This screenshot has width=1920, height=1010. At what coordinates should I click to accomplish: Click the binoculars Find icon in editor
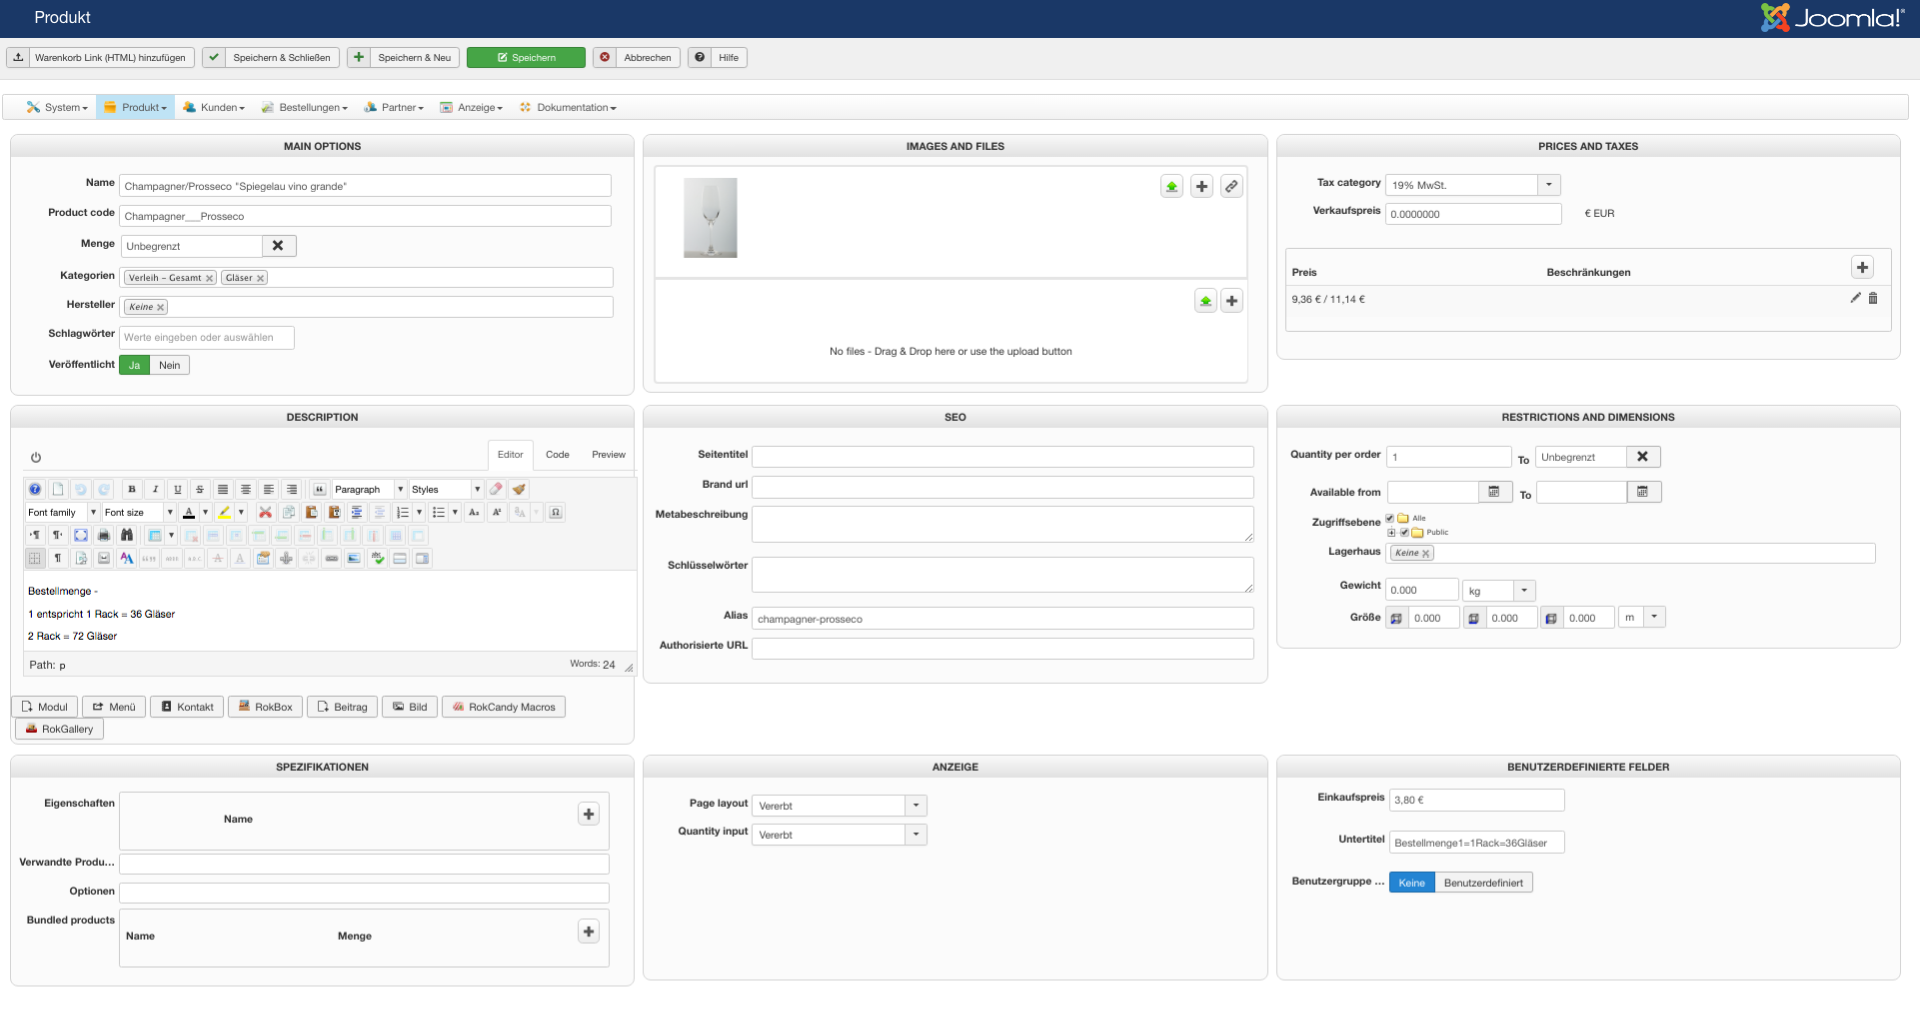click(x=127, y=535)
